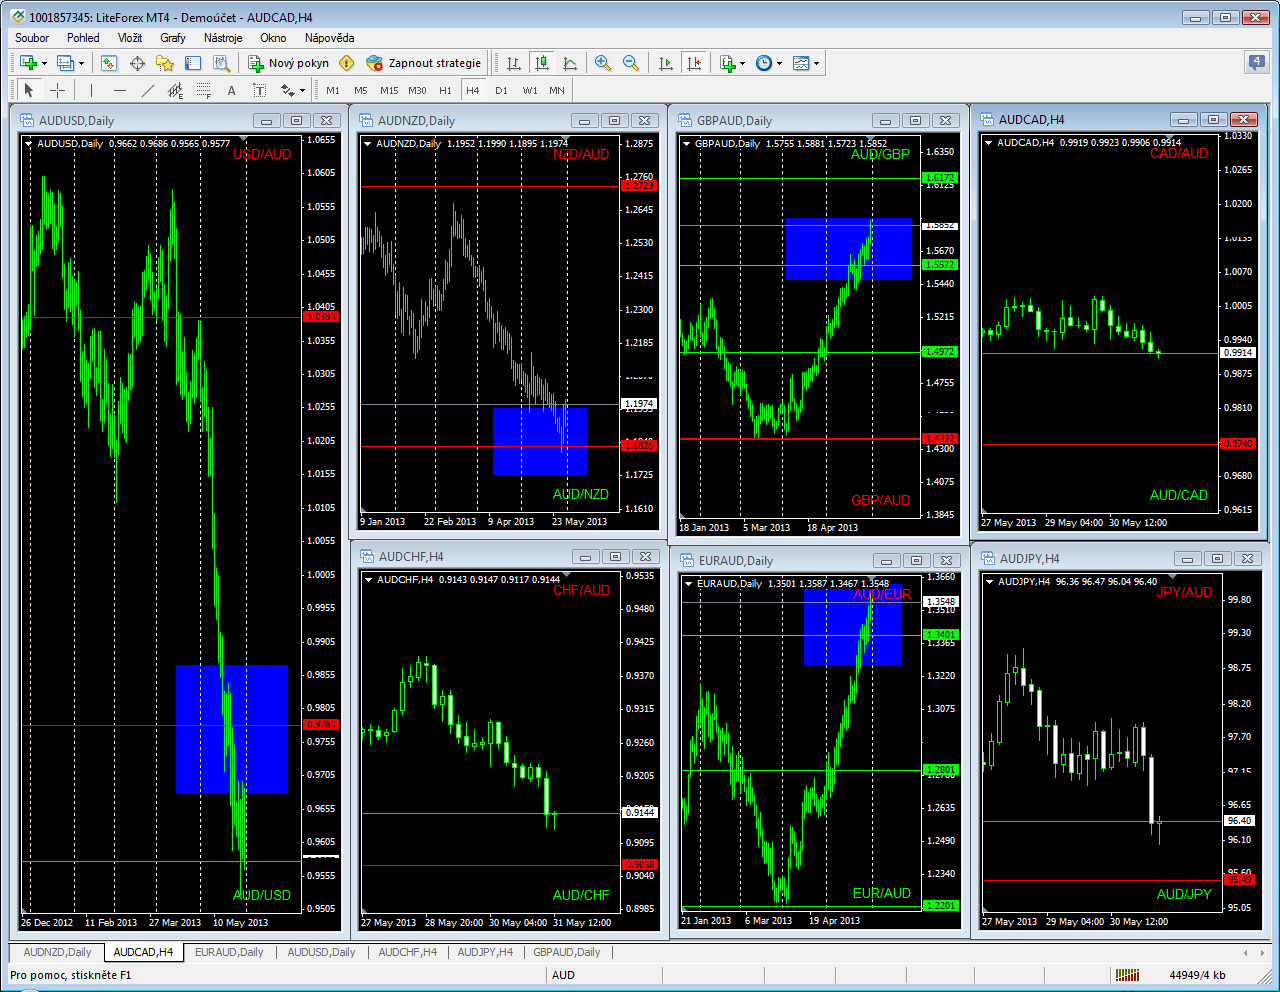Click the blue rectangle on EURAUD chart
The image size is (1280, 992).
click(x=852, y=627)
